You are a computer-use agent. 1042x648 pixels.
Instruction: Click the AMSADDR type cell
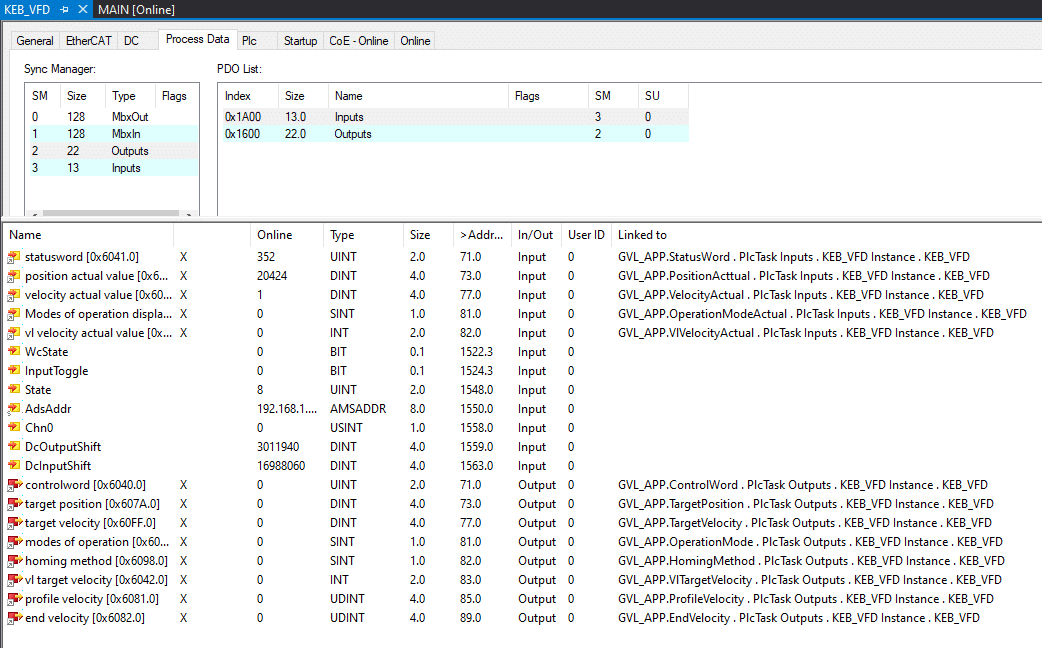click(x=358, y=409)
